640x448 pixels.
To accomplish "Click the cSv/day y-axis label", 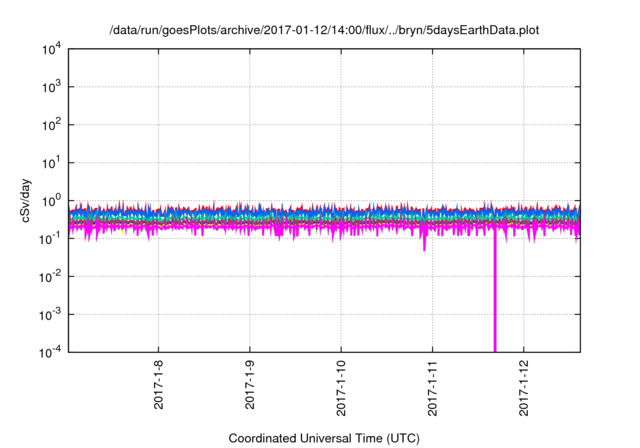I will pos(26,200).
